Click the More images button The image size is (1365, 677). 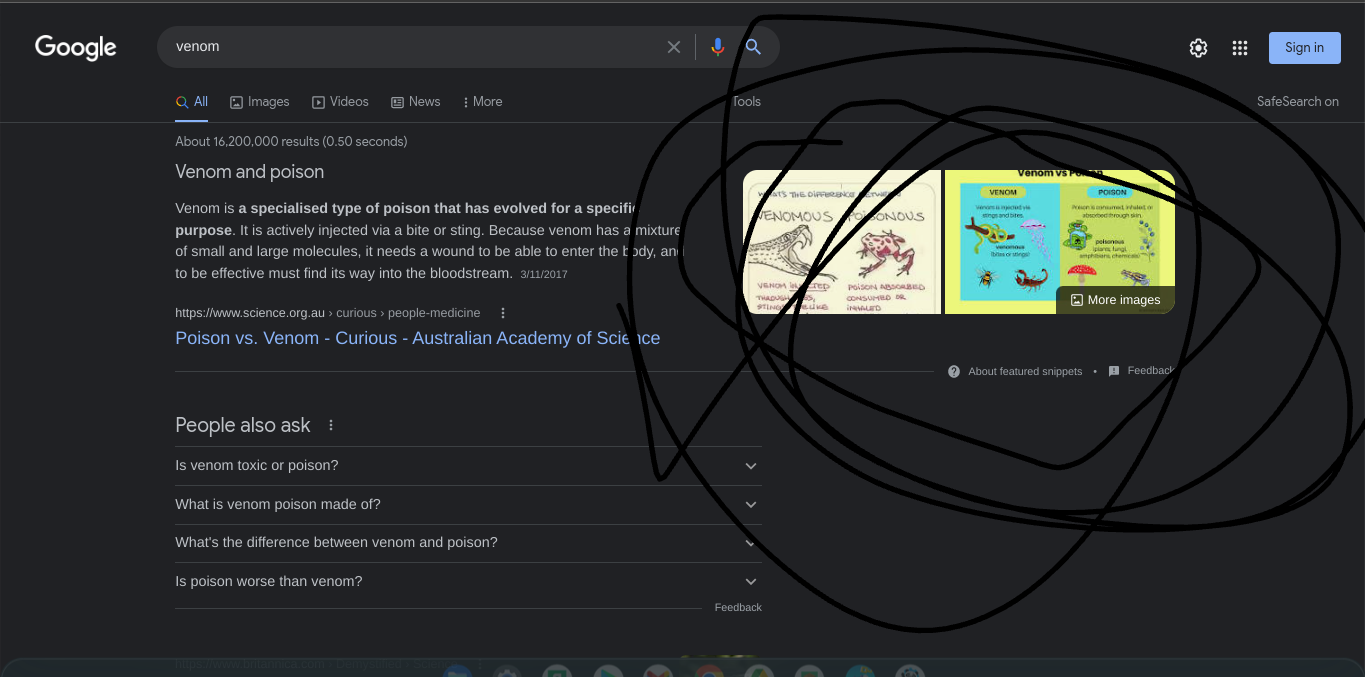click(1115, 300)
